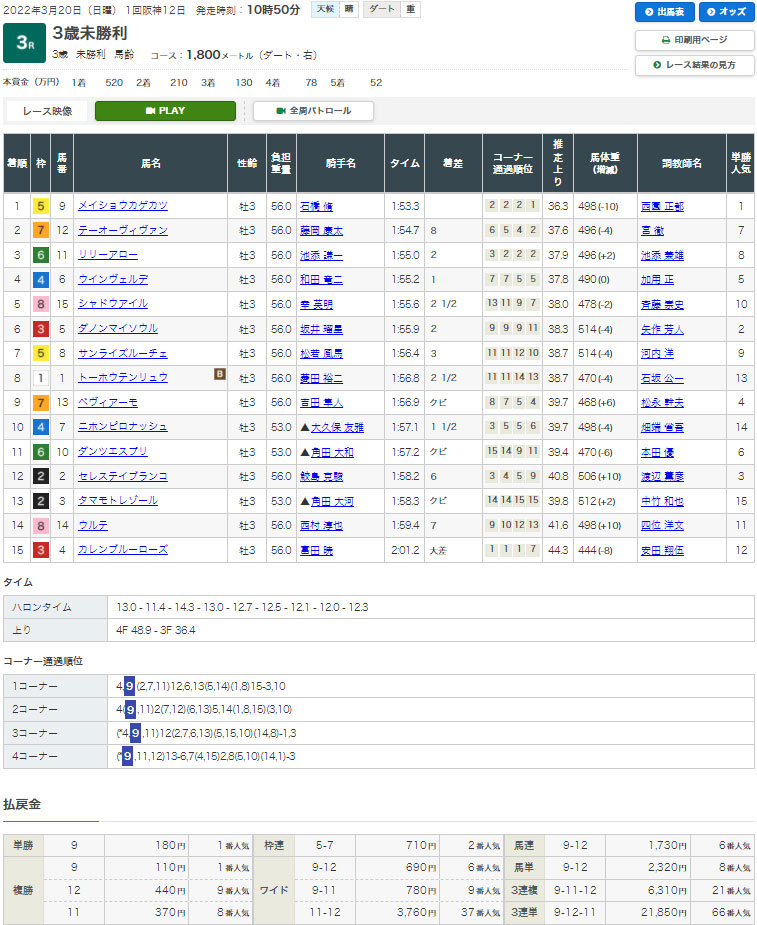Open horse カレンブルーローズ page
This screenshot has height=925, width=757.
[122, 550]
